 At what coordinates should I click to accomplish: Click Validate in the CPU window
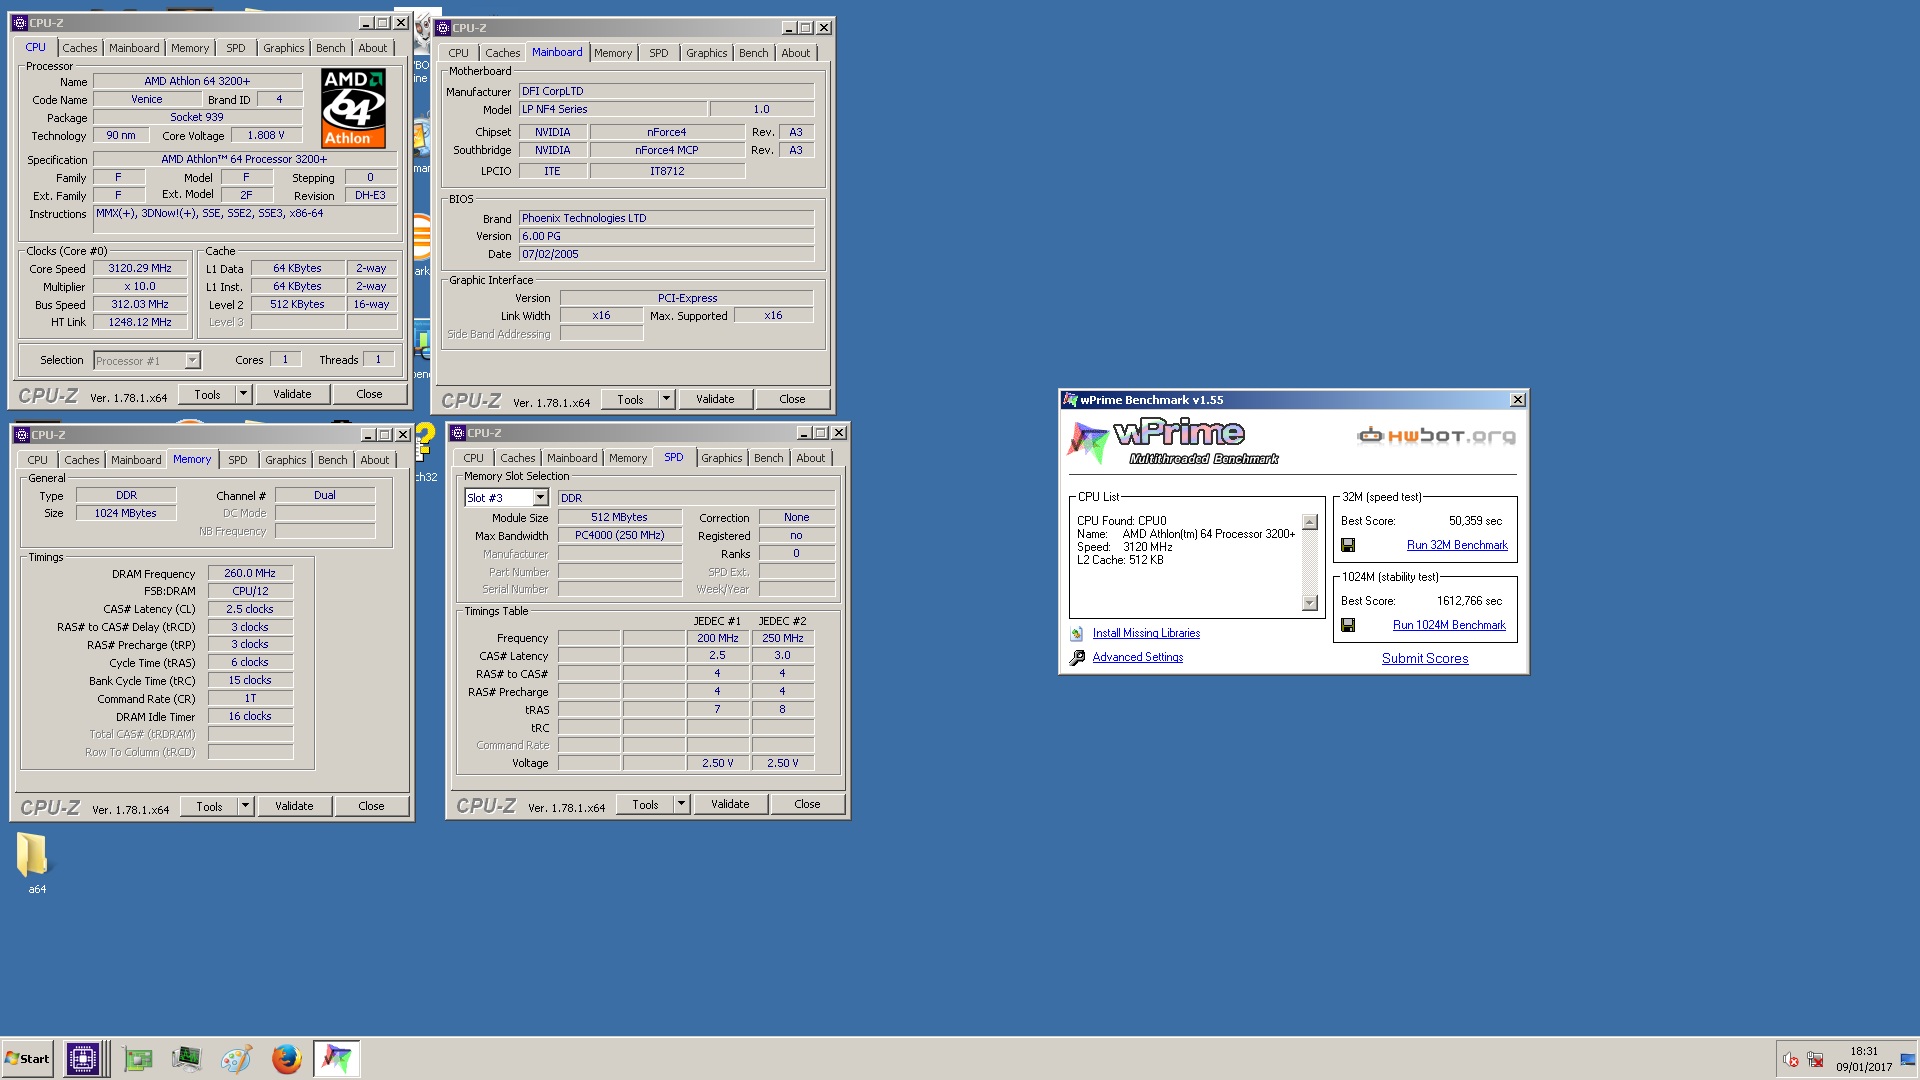coord(292,394)
